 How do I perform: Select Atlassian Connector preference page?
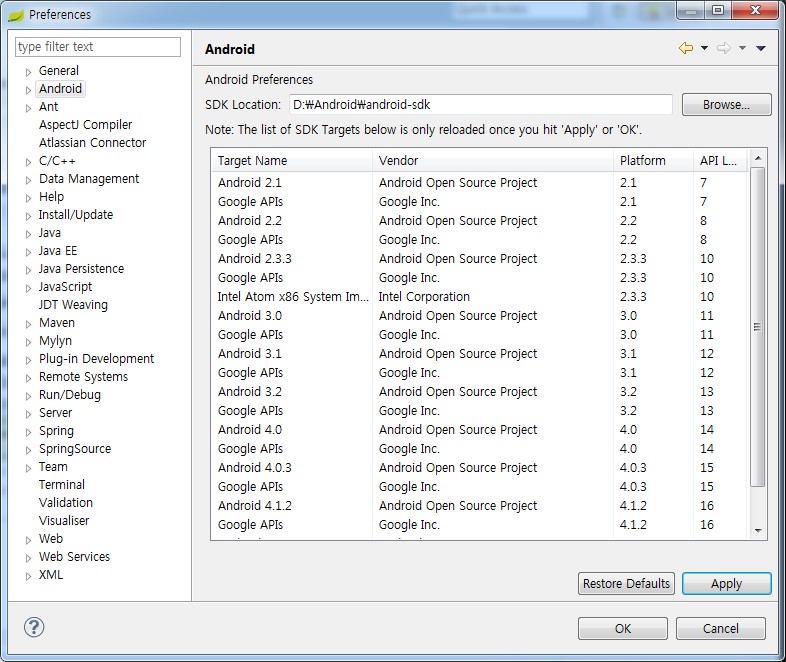point(92,143)
